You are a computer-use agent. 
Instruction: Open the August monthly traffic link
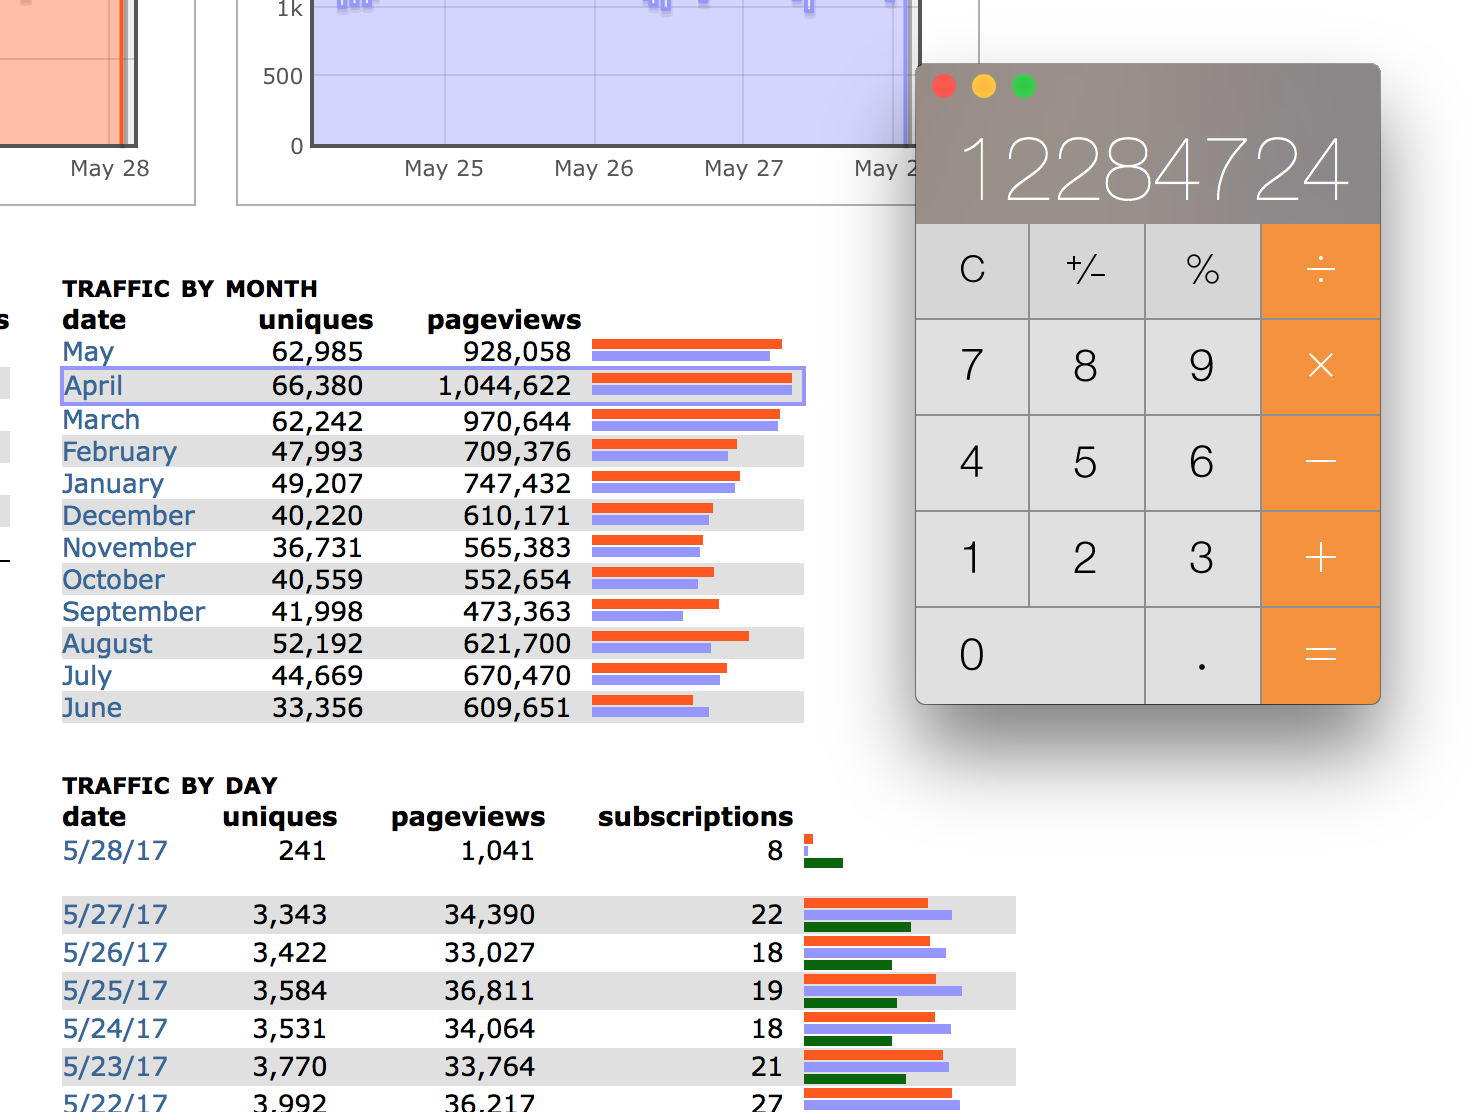(x=107, y=644)
